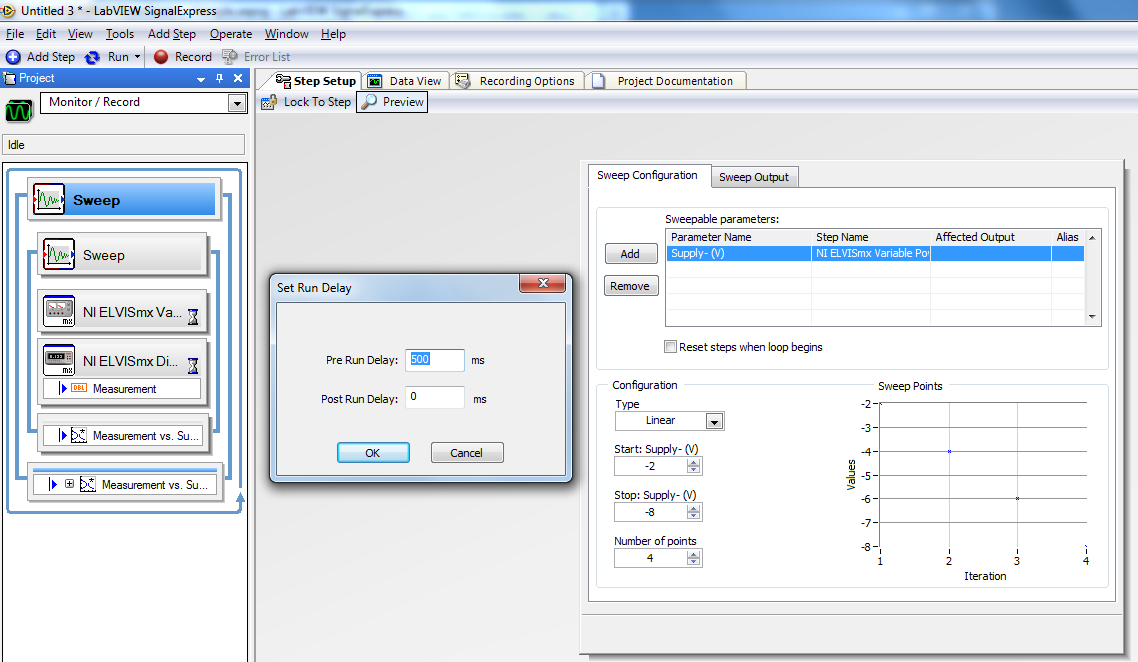Image resolution: width=1138 pixels, height=662 pixels.
Task: Open the sweep Type Linear dropdown
Action: coord(714,421)
